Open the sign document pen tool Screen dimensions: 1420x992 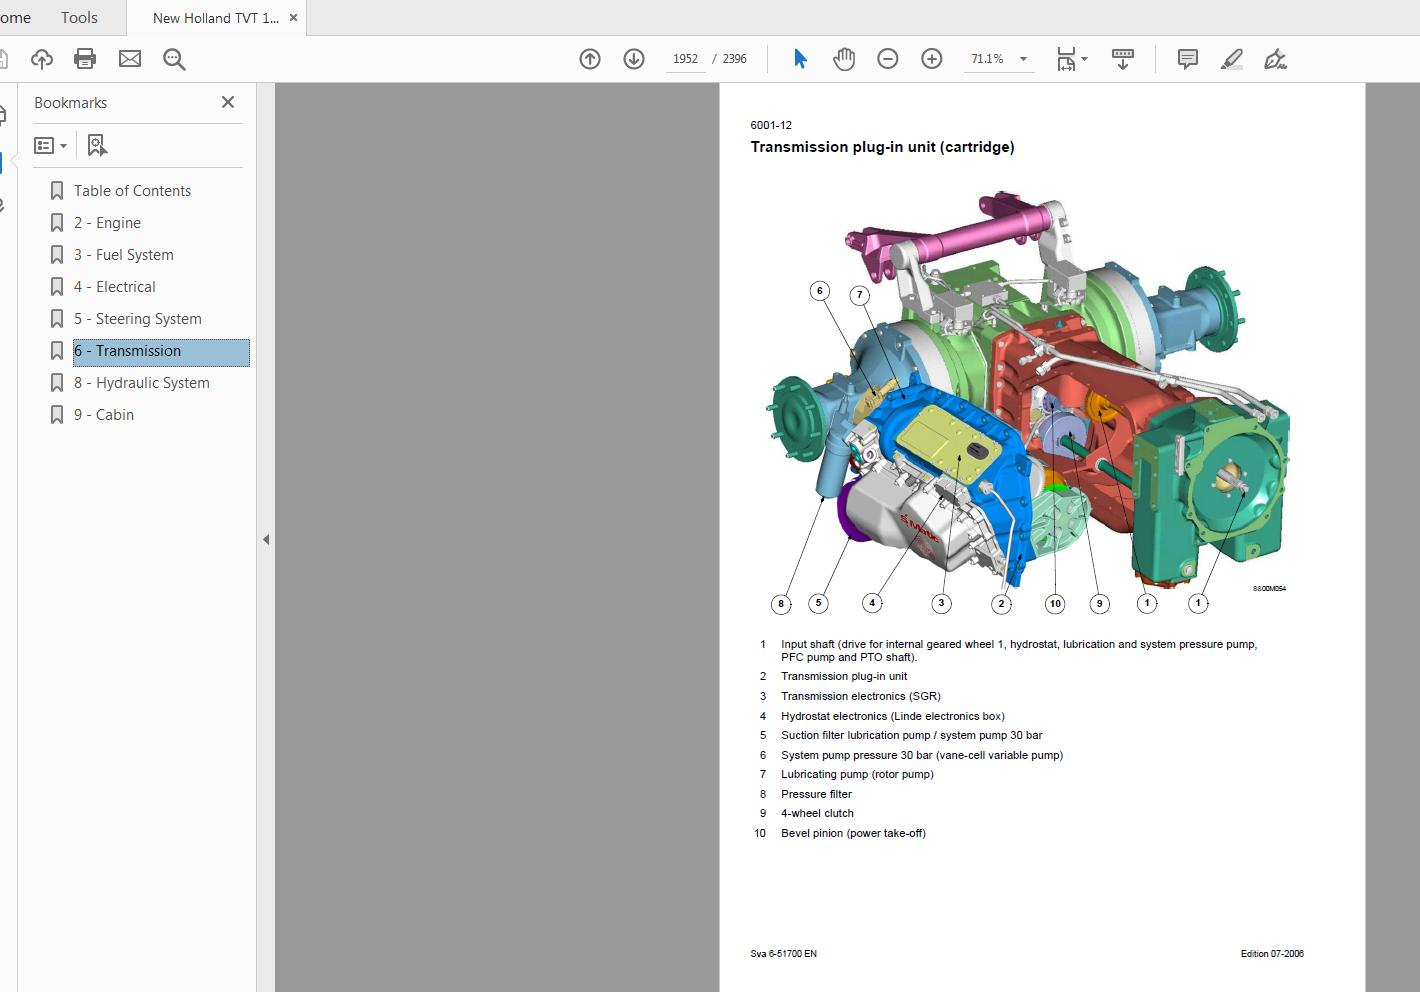1276,59
